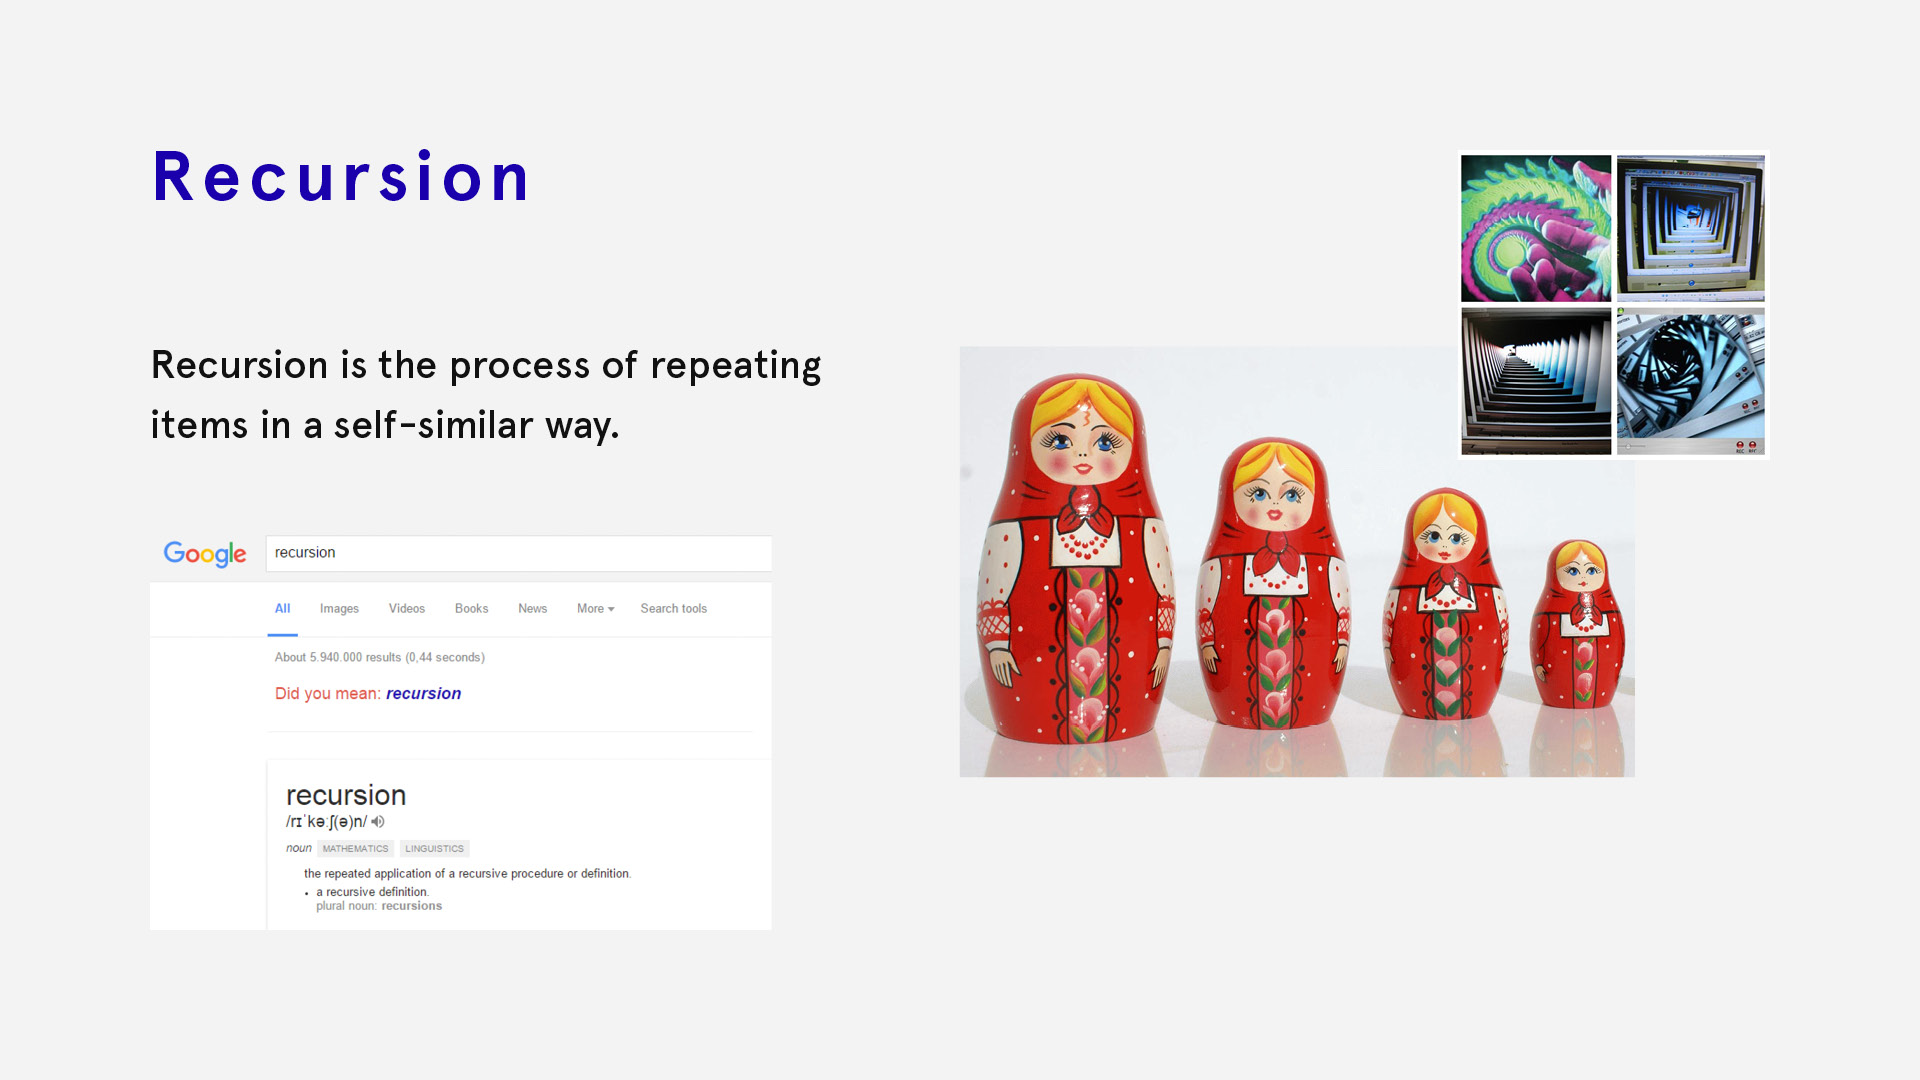Expand the More dropdown menu
This screenshot has height=1080, width=1920.
[595, 609]
